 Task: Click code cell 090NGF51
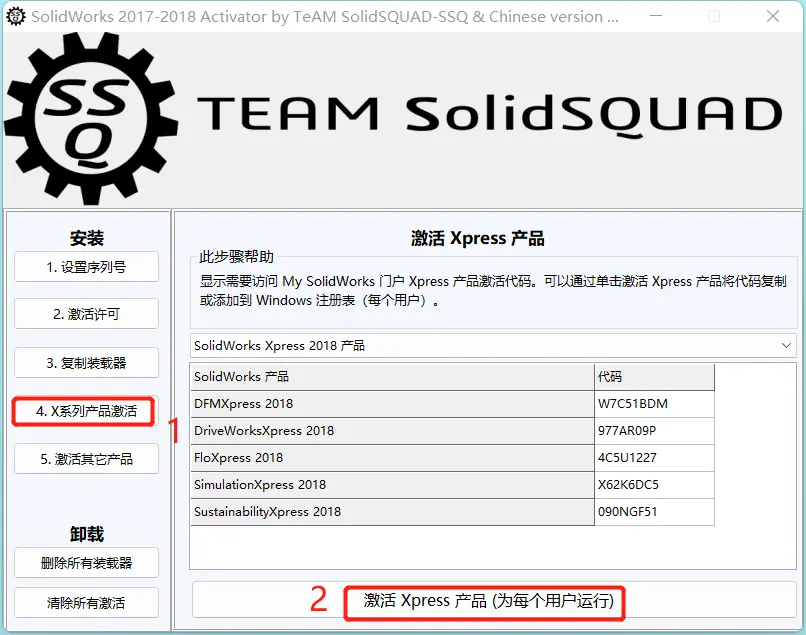(654, 512)
